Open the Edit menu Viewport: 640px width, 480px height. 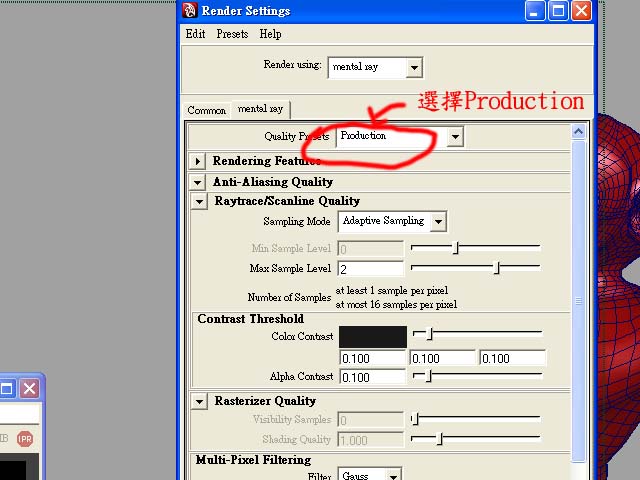coord(195,34)
